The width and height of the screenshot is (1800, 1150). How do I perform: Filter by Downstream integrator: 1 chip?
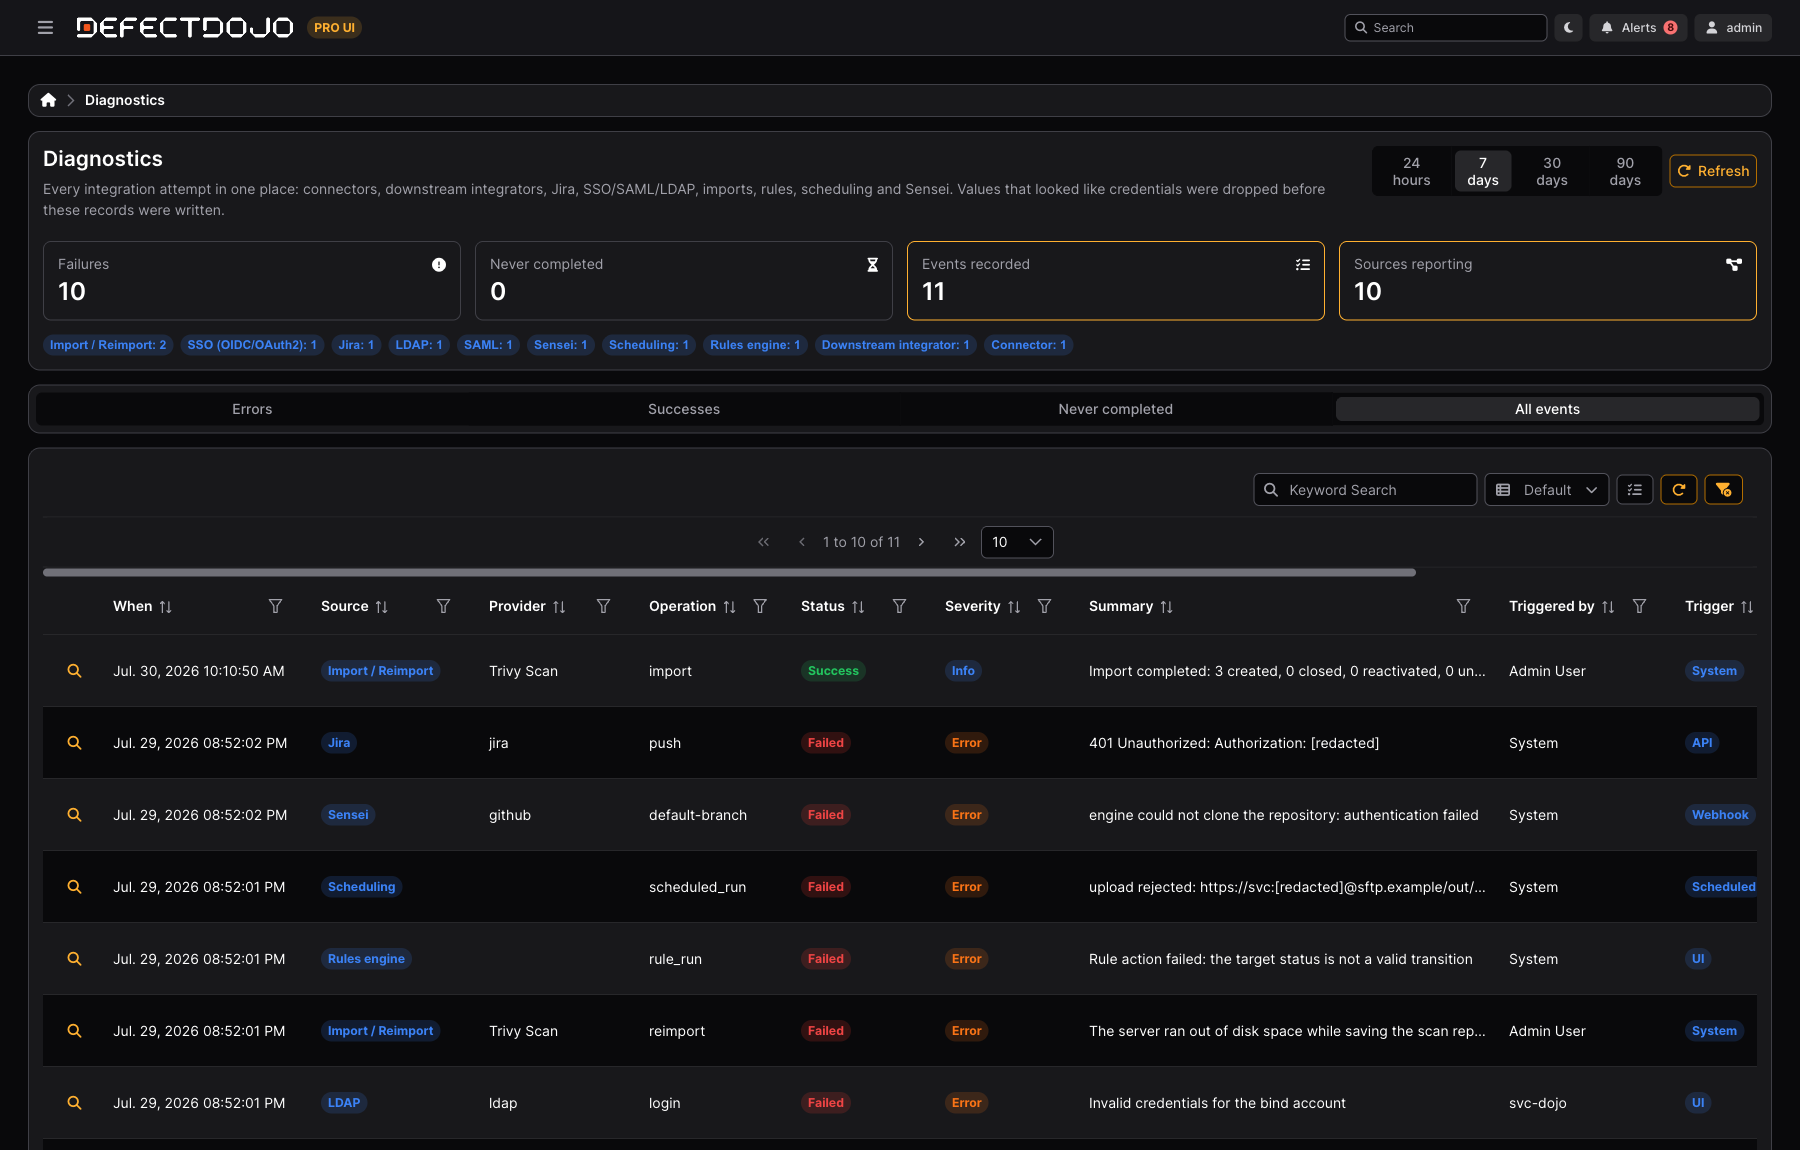click(895, 345)
